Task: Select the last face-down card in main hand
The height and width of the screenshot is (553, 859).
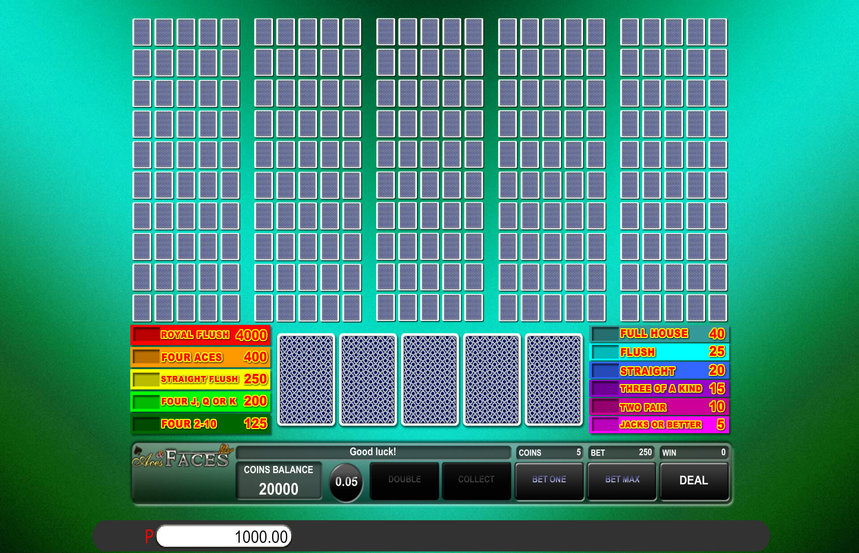Action: point(554,380)
